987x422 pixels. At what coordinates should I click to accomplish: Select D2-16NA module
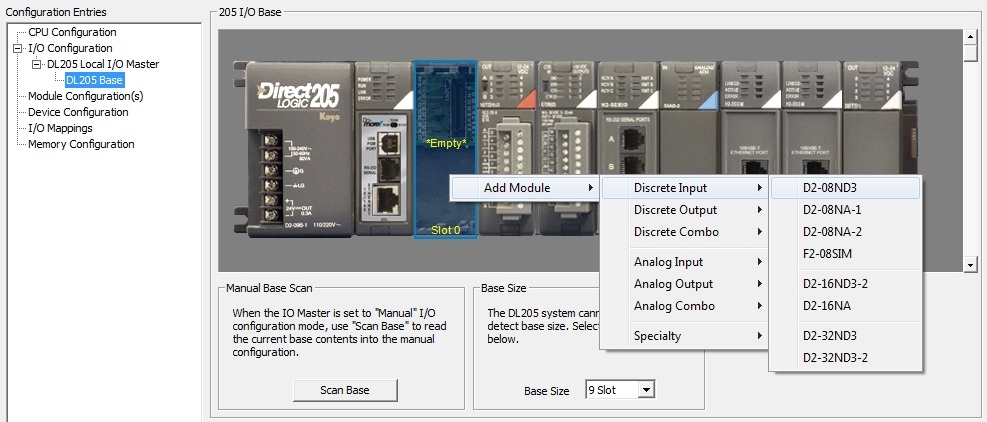(x=845, y=306)
